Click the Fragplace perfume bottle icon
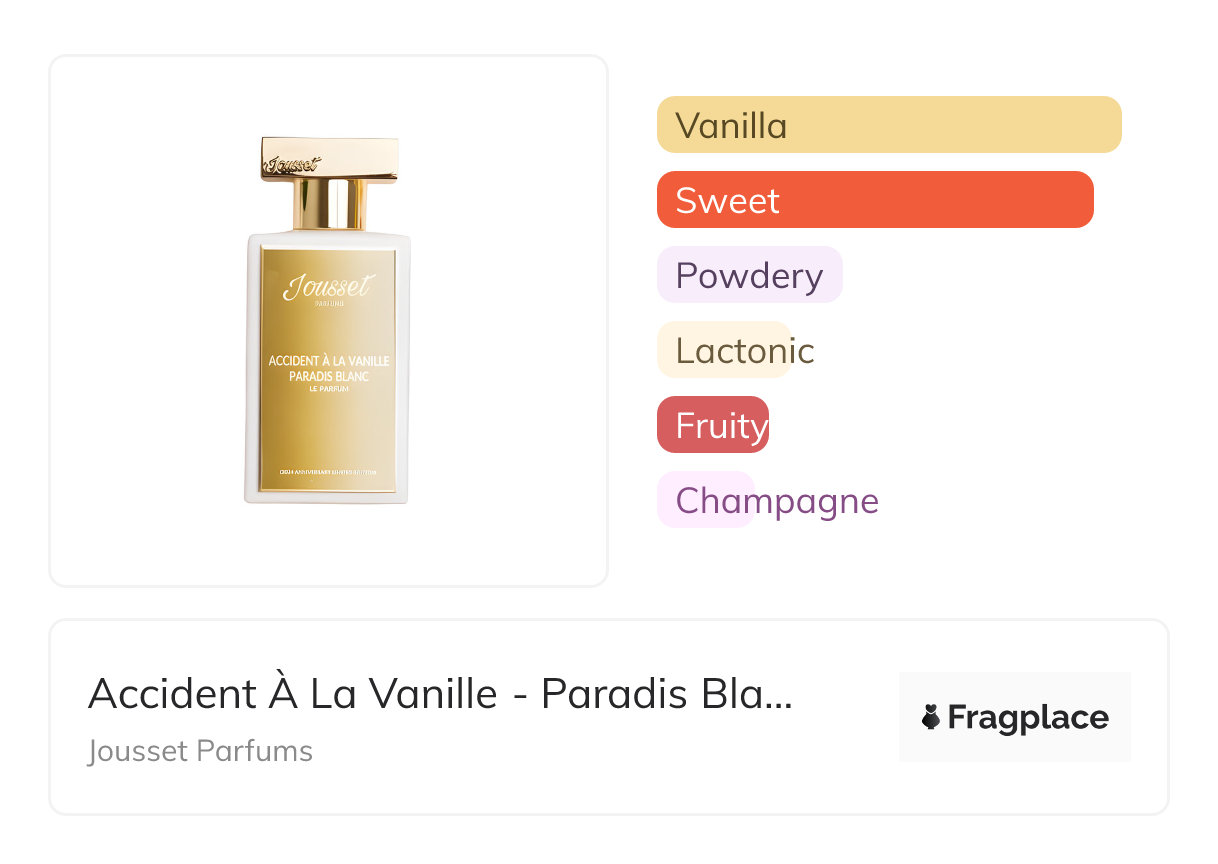The image size is (1218, 864). (x=931, y=718)
